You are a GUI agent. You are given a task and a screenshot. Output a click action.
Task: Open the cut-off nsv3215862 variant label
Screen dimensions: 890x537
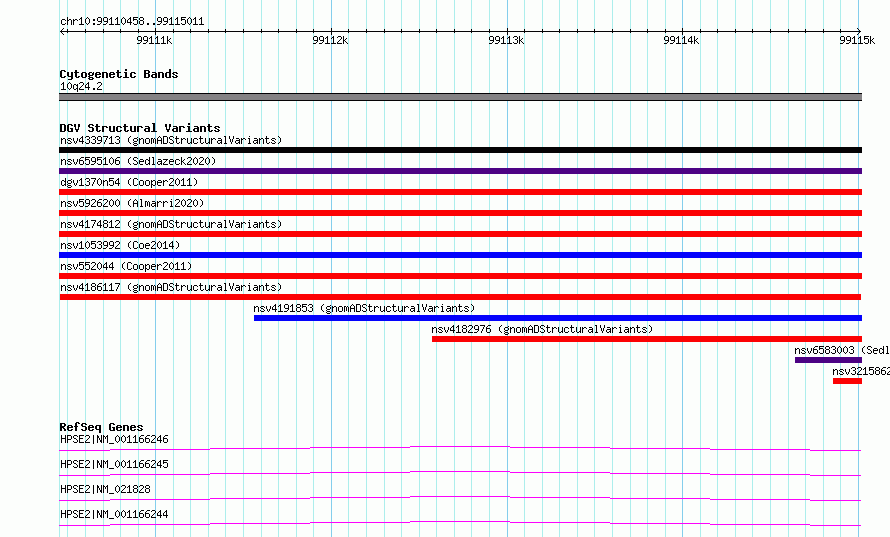click(x=861, y=371)
